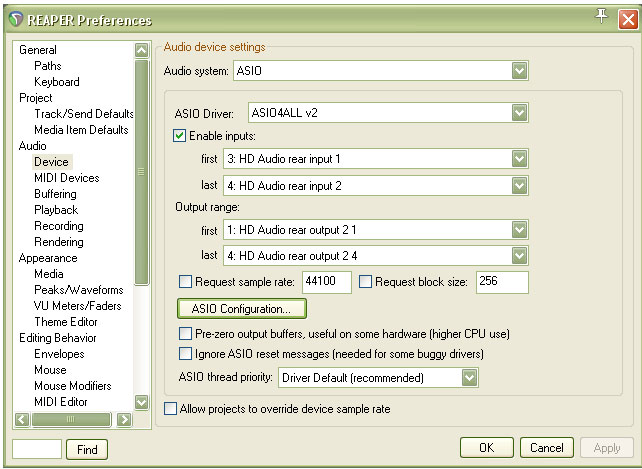Open Envelopes settings page

coord(59,354)
